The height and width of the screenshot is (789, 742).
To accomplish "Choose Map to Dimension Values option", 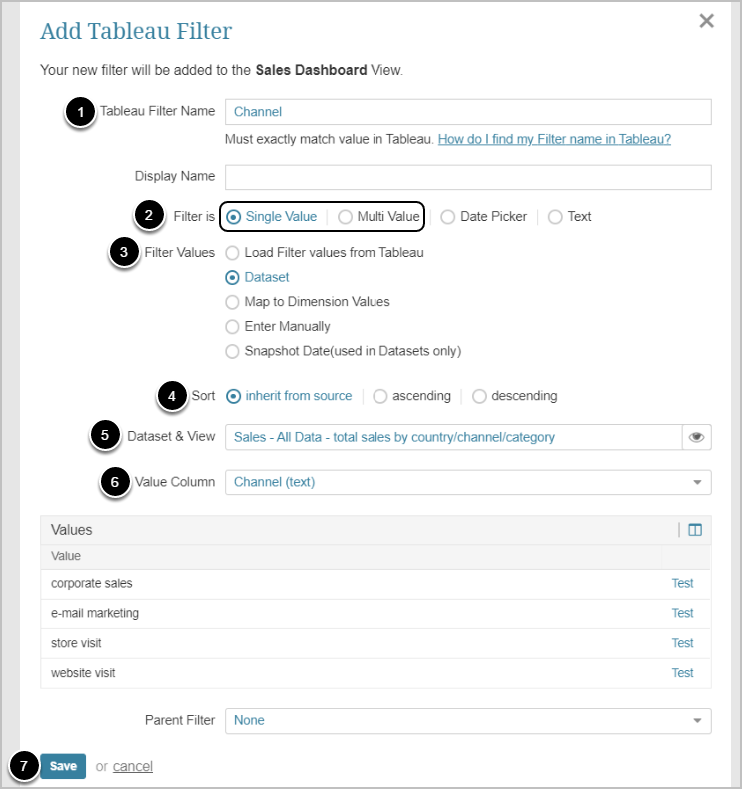I will tap(233, 302).
